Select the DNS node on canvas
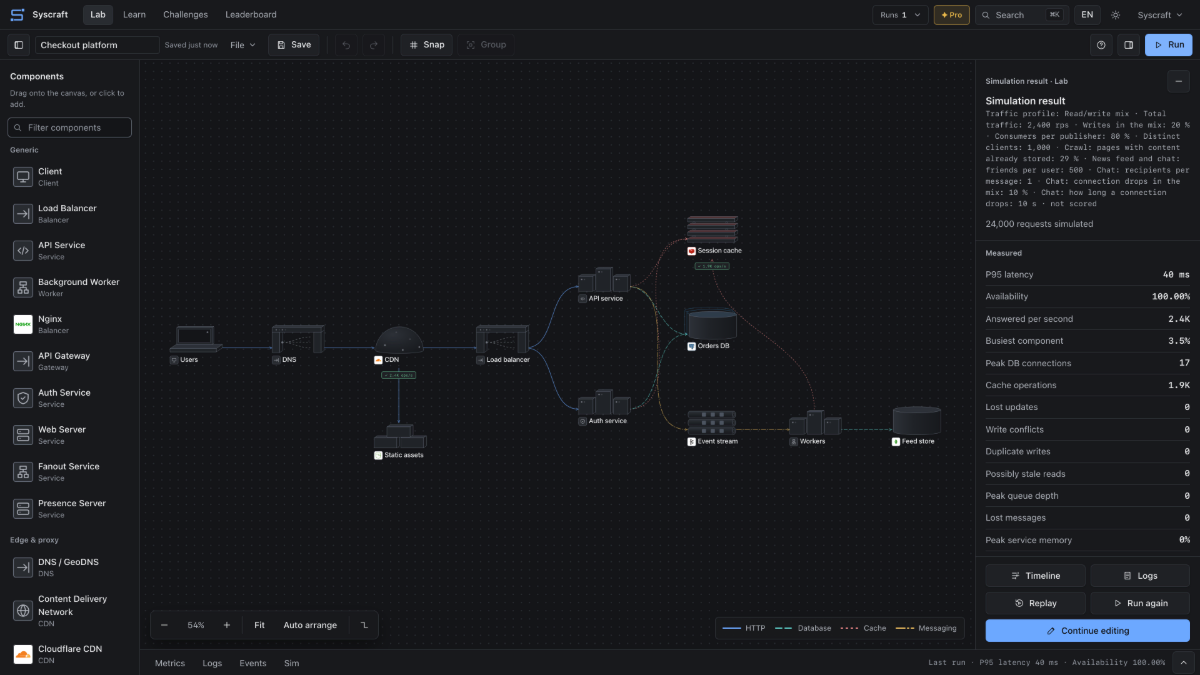 (x=298, y=338)
